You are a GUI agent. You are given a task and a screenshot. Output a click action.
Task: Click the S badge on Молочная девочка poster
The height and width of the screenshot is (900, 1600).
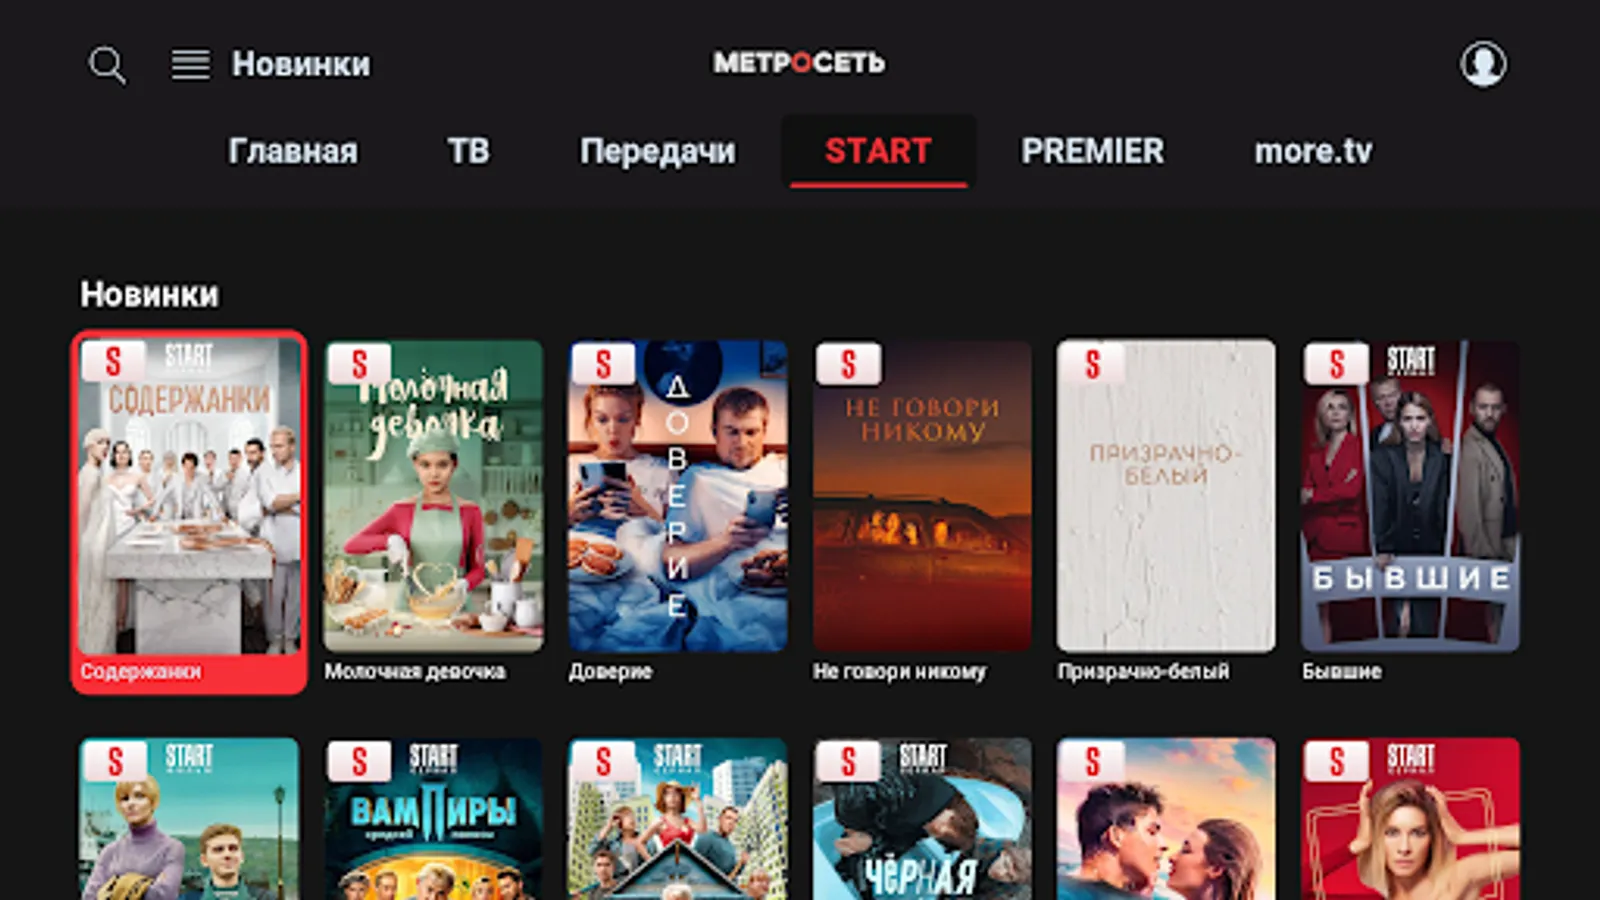pos(358,365)
